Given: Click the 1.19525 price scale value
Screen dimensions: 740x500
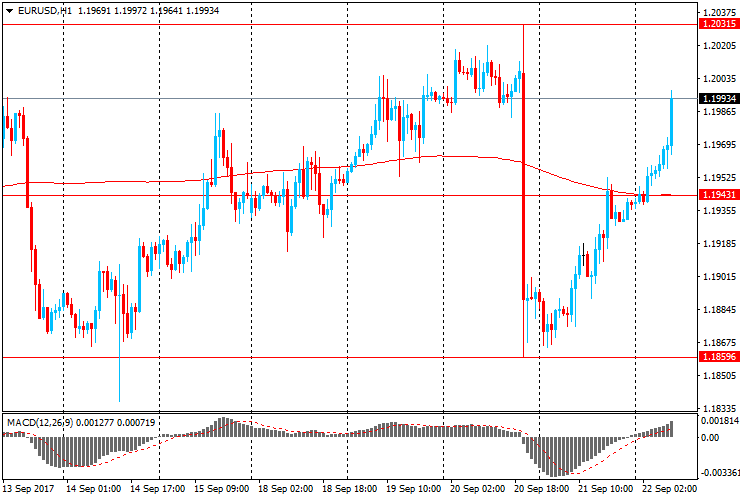Looking at the screenshot, I should click(719, 178).
